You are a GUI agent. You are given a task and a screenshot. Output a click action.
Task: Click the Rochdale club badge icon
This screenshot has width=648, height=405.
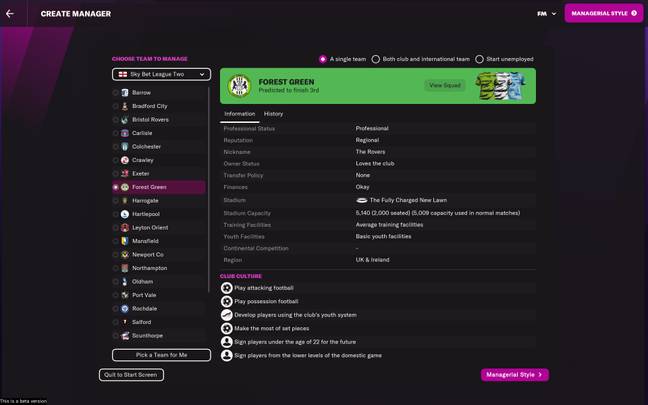coord(125,309)
